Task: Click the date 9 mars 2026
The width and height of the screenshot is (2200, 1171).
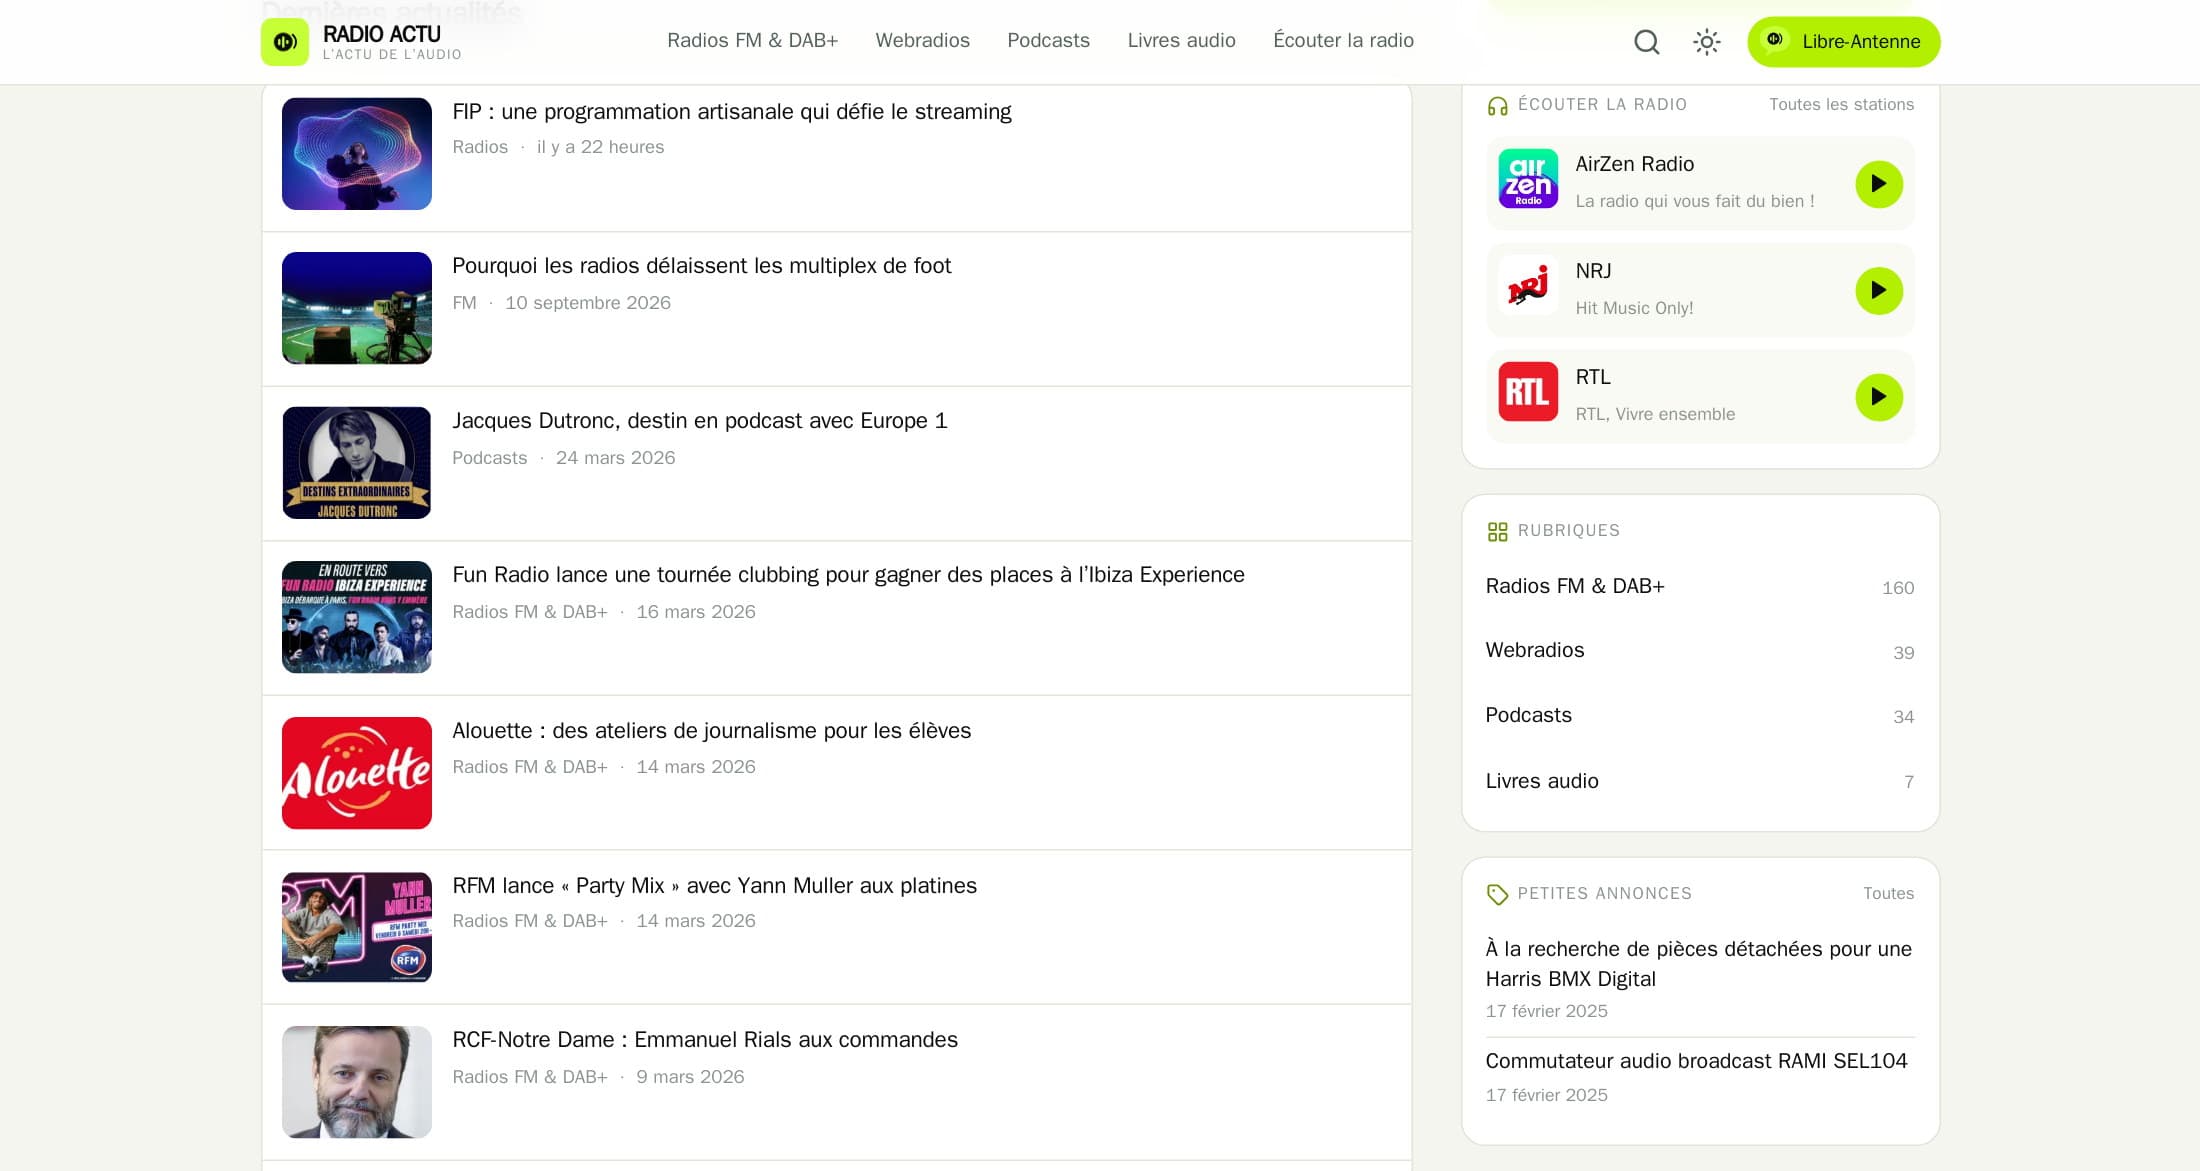Action: 690,1077
